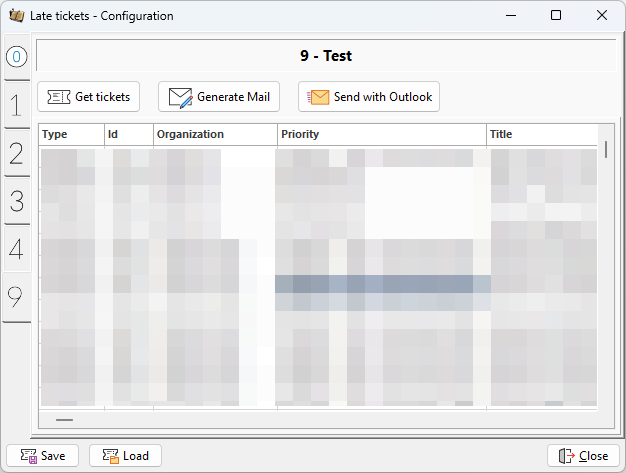Sort by the Type column header
The height and width of the screenshot is (473, 626).
(x=71, y=134)
